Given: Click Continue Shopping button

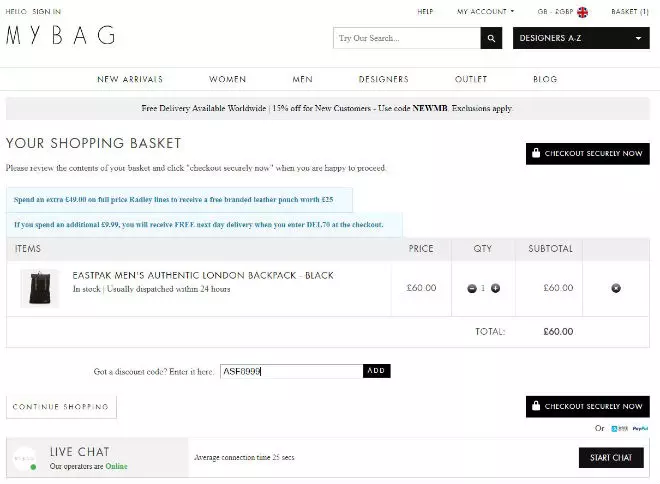Looking at the screenshot, I should point(61,407).
